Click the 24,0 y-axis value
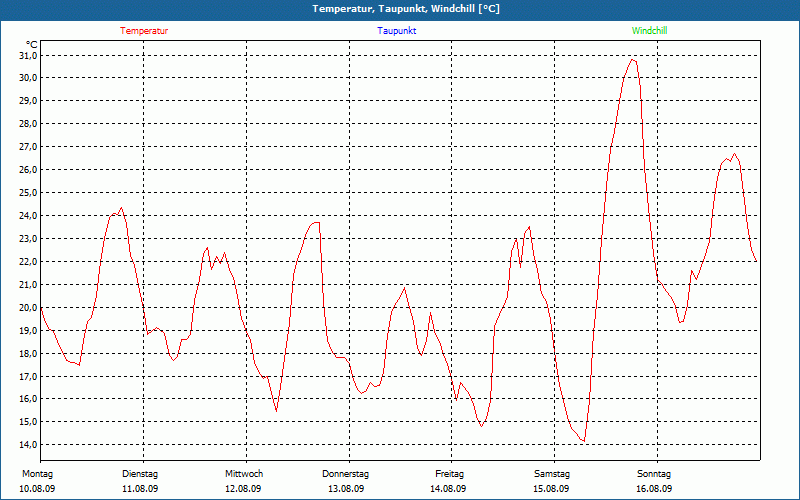This screenshot has height=500, width=800. point(29,215)
